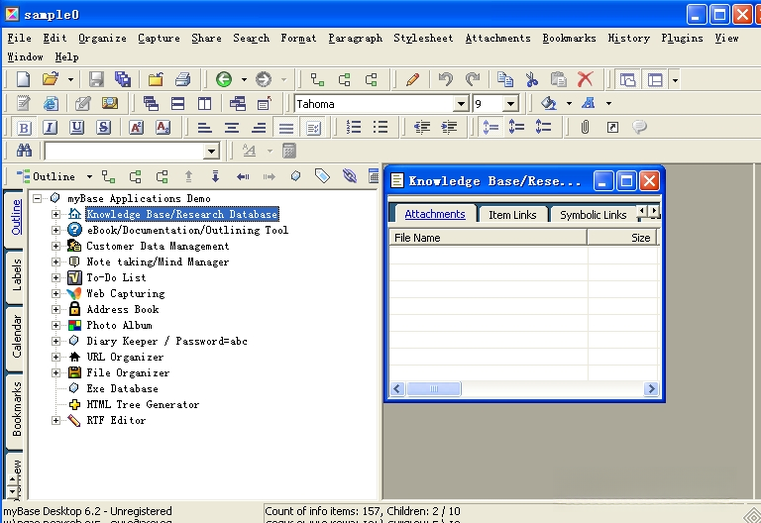Open the font color dropdown arrow
This screenshot has height=523, width=761.
coord(609,103)
